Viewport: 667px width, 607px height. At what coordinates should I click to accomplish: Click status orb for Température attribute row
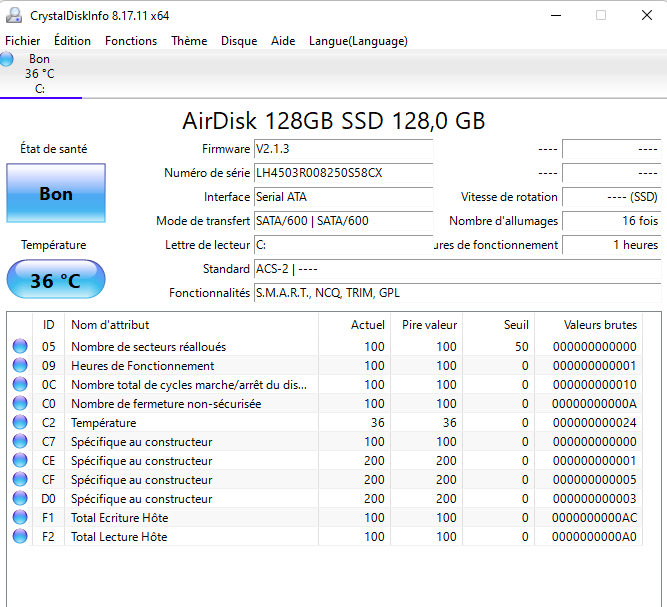20,423
